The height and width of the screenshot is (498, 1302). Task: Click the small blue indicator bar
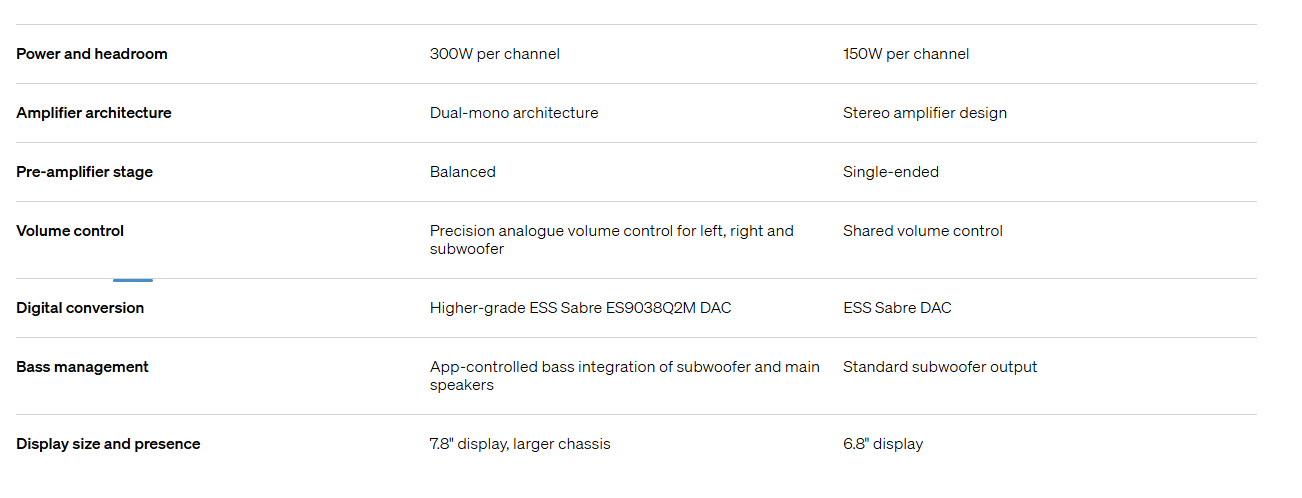(133, 280)
